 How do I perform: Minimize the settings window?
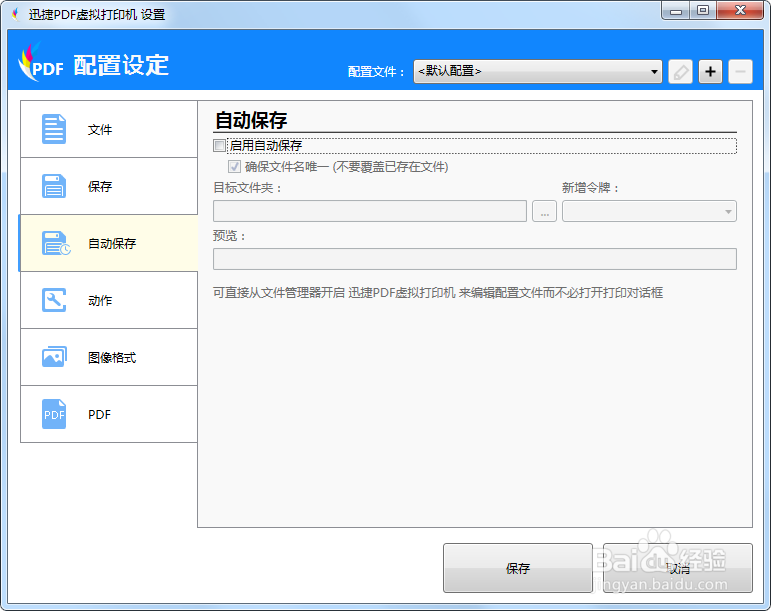point(676,10)
